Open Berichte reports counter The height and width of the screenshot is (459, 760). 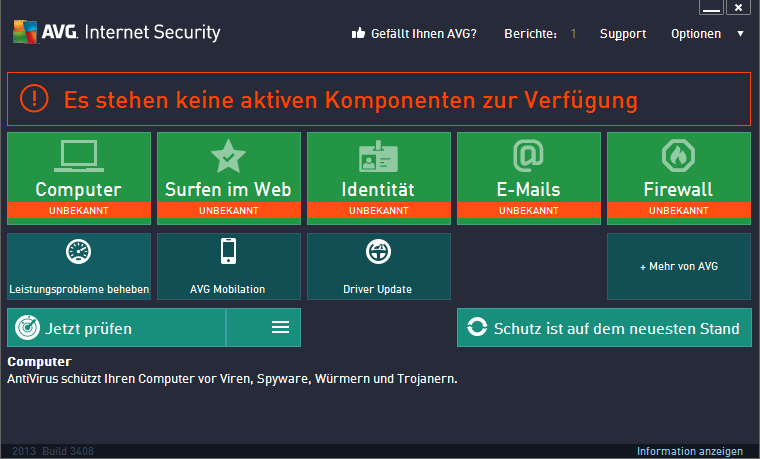coord(540,34)
